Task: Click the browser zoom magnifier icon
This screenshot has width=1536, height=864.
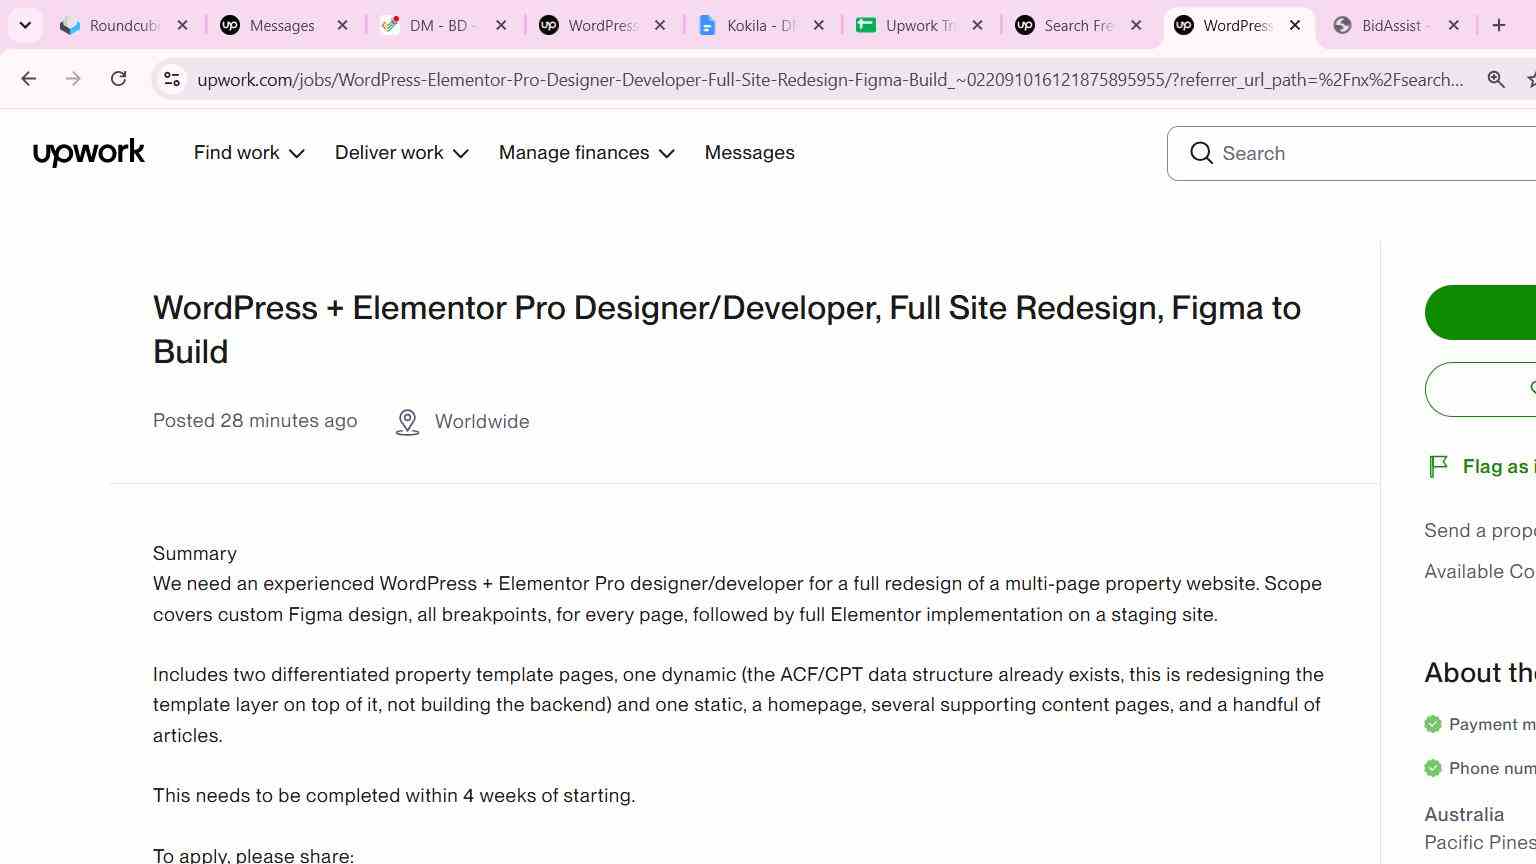Action: coord(1496,79)
